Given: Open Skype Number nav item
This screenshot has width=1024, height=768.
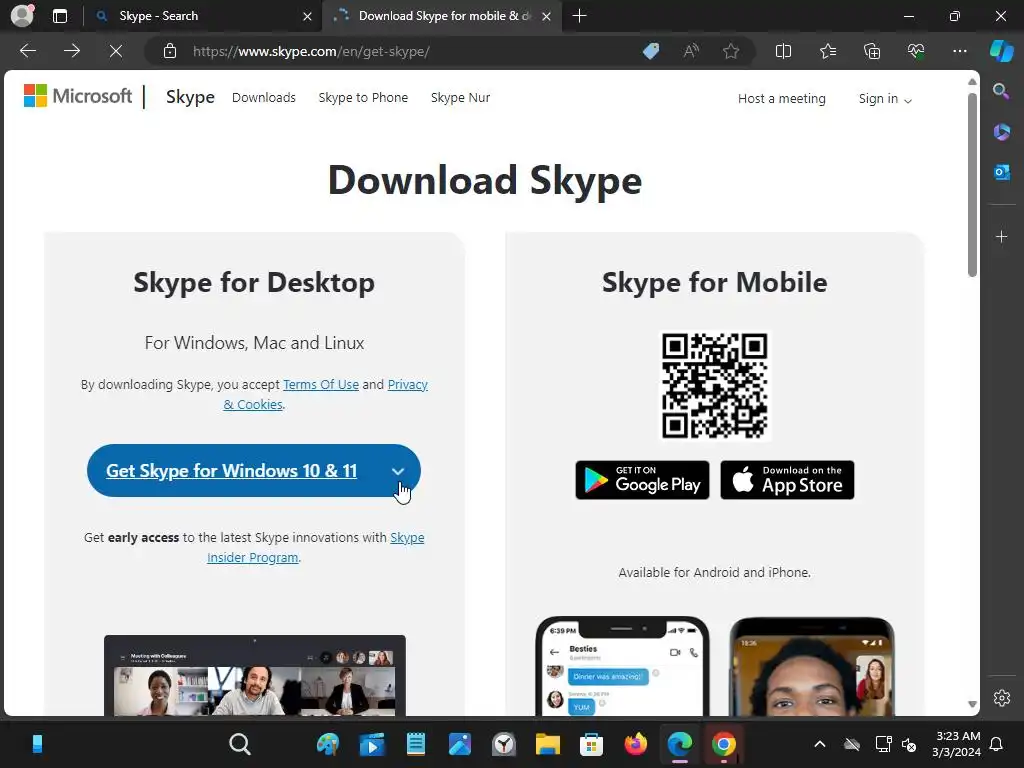Looking at the screenshot, I should [460, 97].
